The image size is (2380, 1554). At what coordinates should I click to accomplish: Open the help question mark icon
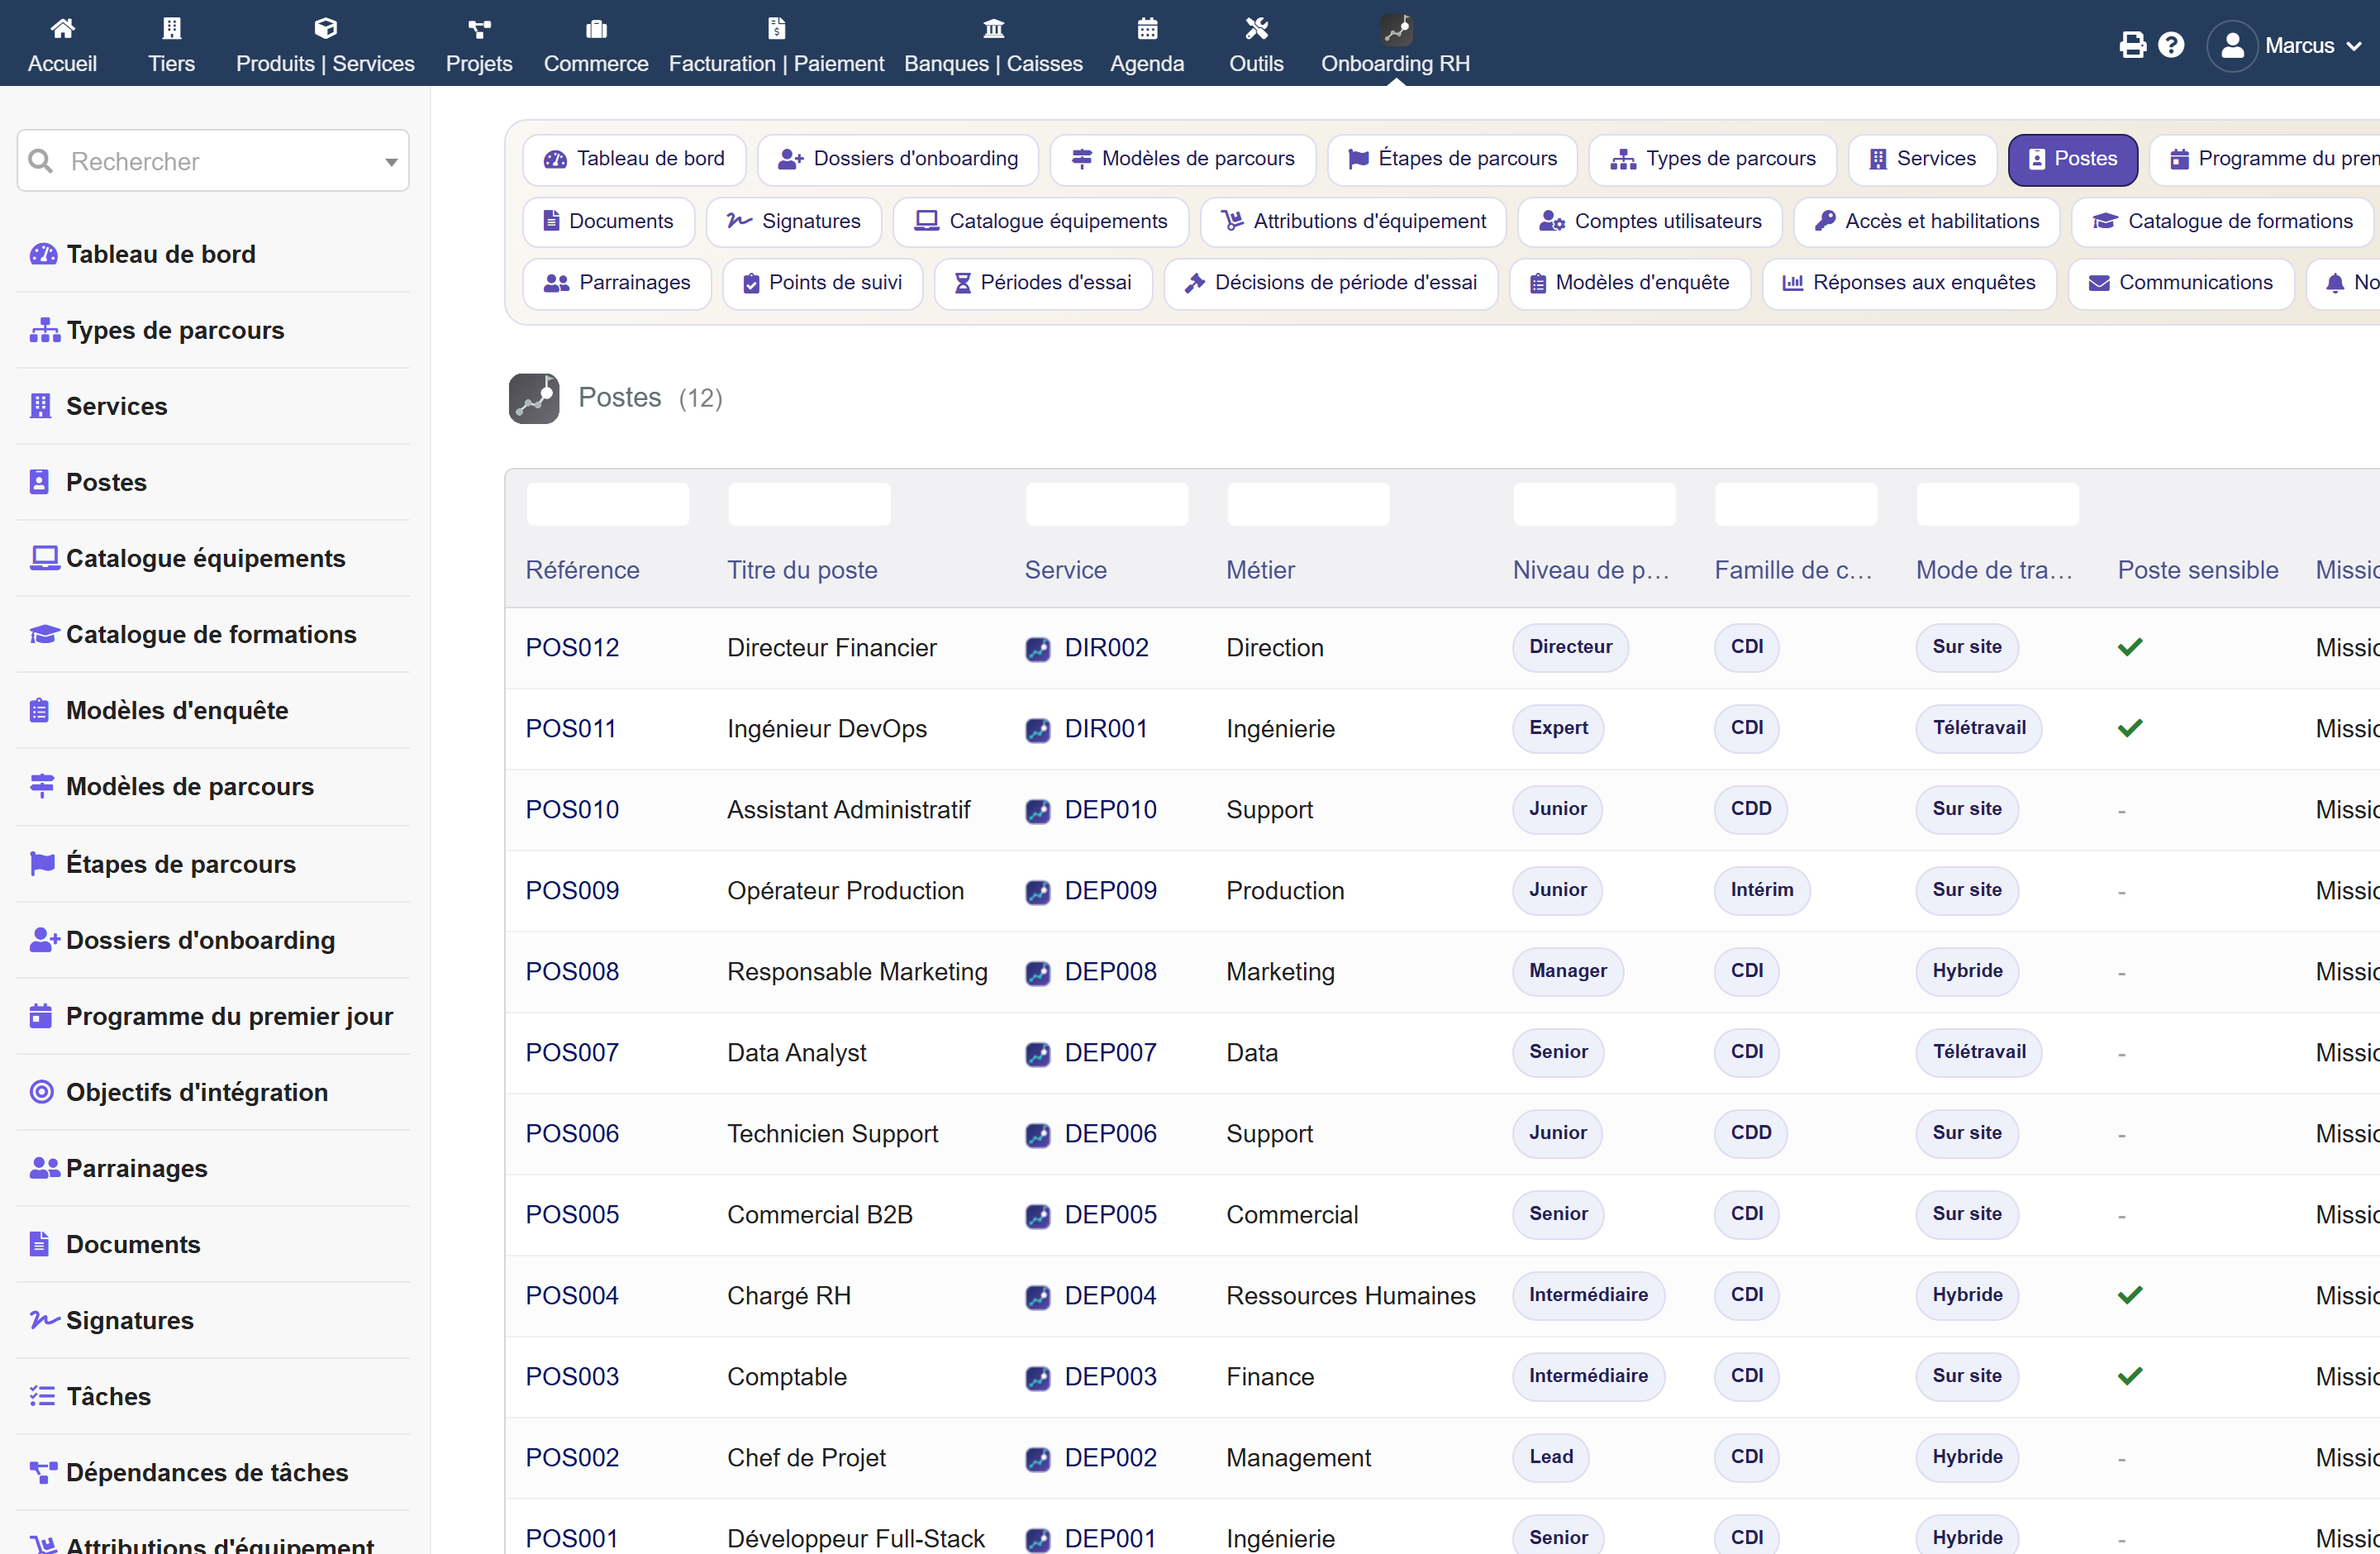2171,45
